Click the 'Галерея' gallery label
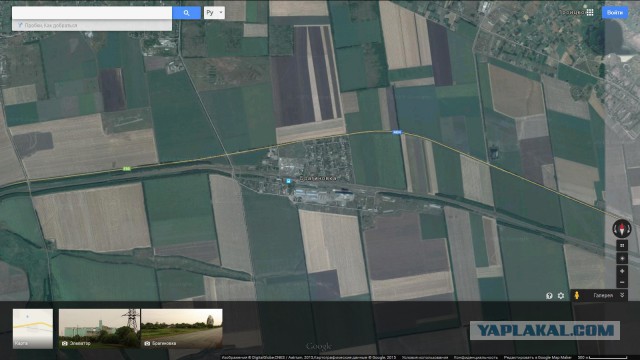Viewport: 640px width, 360px height. (x=603, y=296)
